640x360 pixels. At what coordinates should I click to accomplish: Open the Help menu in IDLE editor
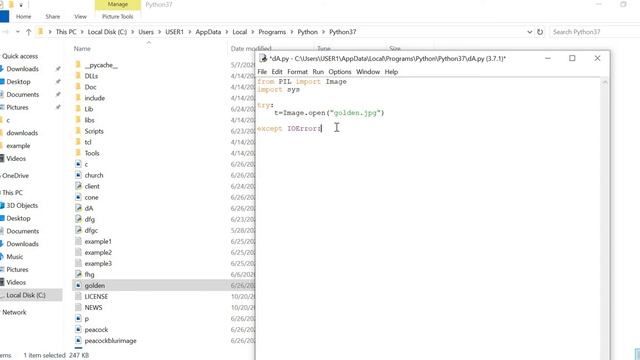(x=391, y=71)
